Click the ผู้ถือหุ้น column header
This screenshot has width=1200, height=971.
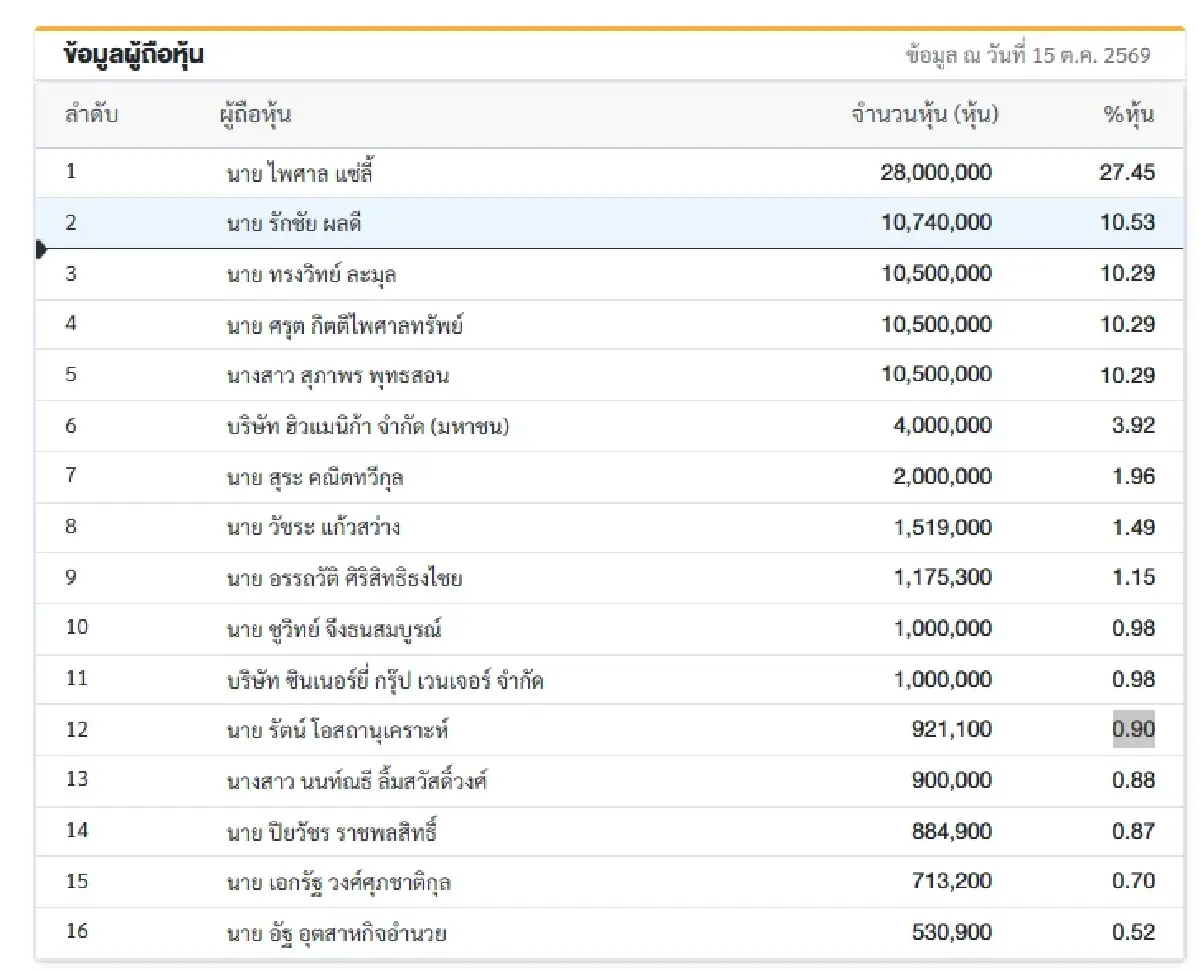(x=255, y=114)
